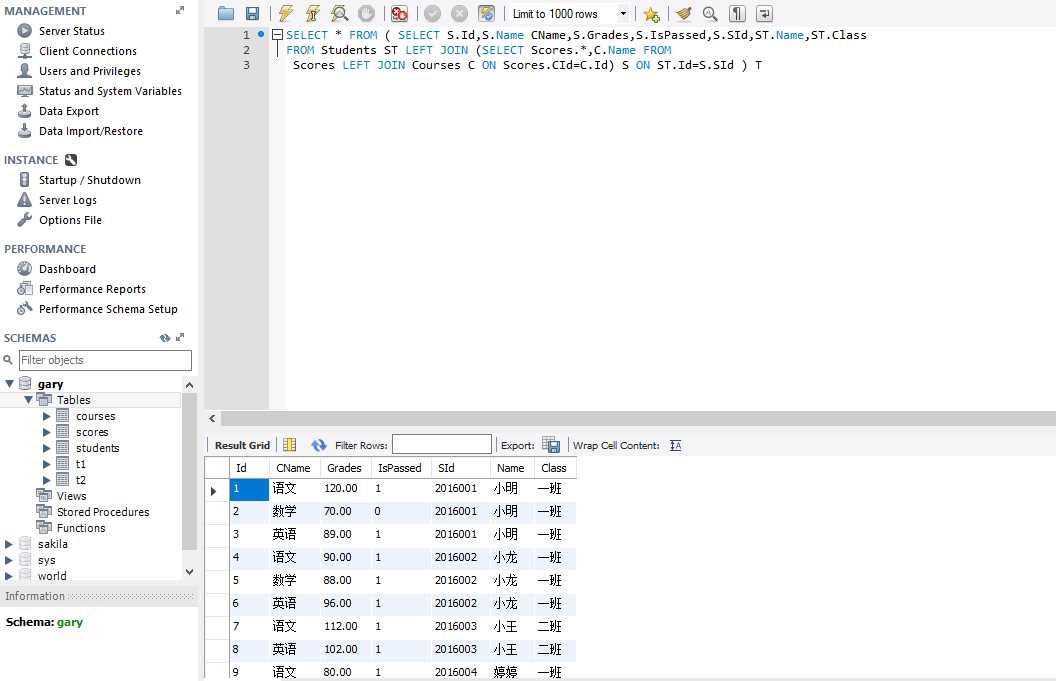1056x681 pixels.
Task: Run EXPLAIN on the current statement
Action: pyautogui.click(x=339, y=13)
